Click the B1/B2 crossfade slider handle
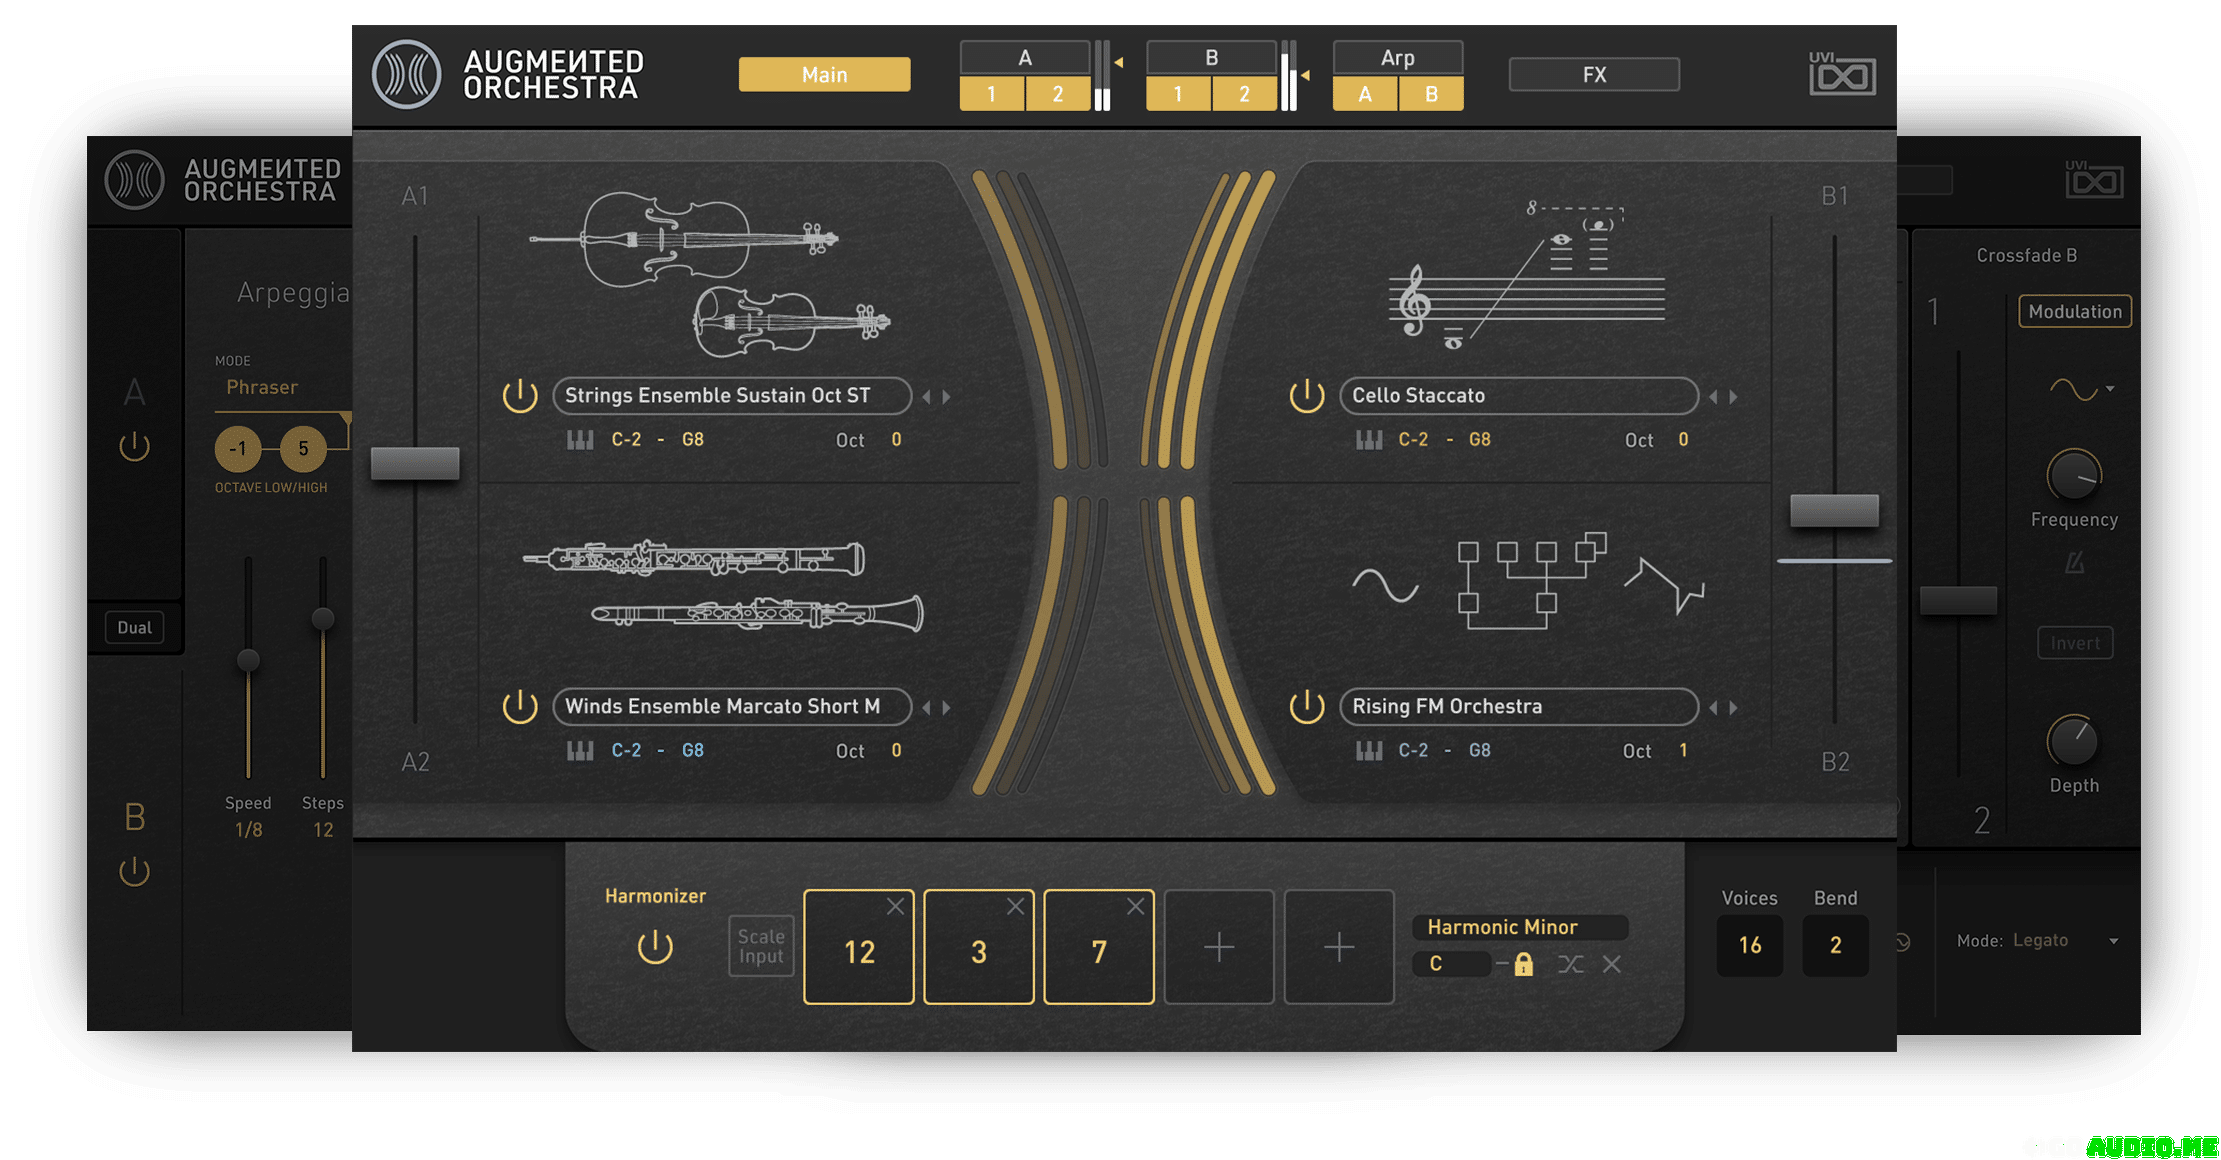The image size is (2221, 1160). (x=1834, y=510)
